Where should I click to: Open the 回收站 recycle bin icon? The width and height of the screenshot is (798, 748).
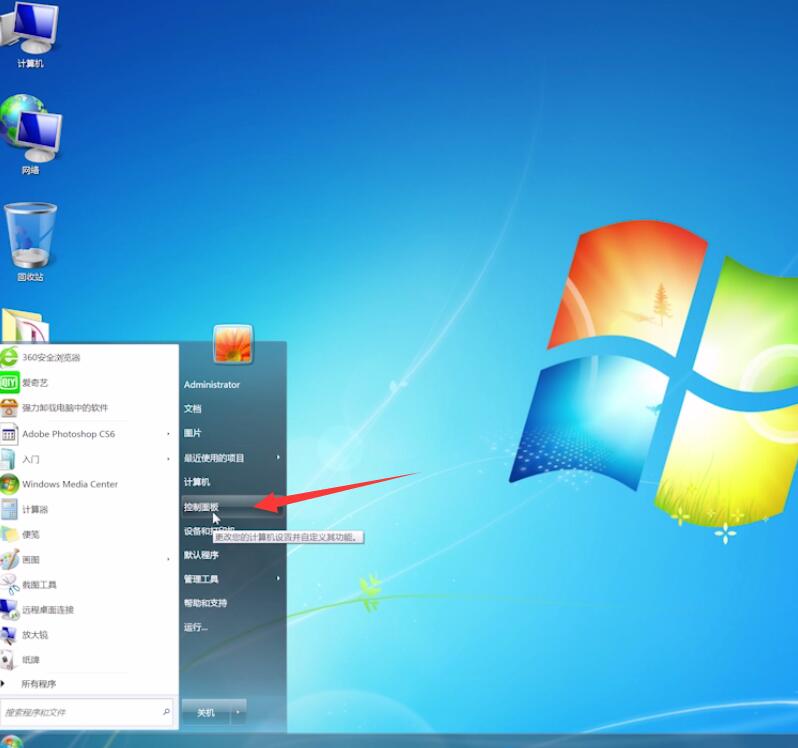pos(31,242)
